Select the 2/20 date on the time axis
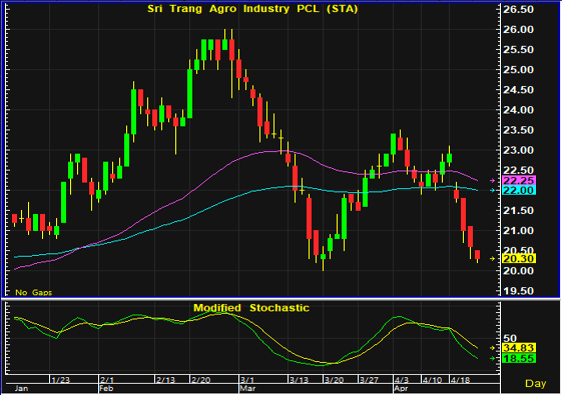The width and height of the screenshot is (562, 395). 201,380
